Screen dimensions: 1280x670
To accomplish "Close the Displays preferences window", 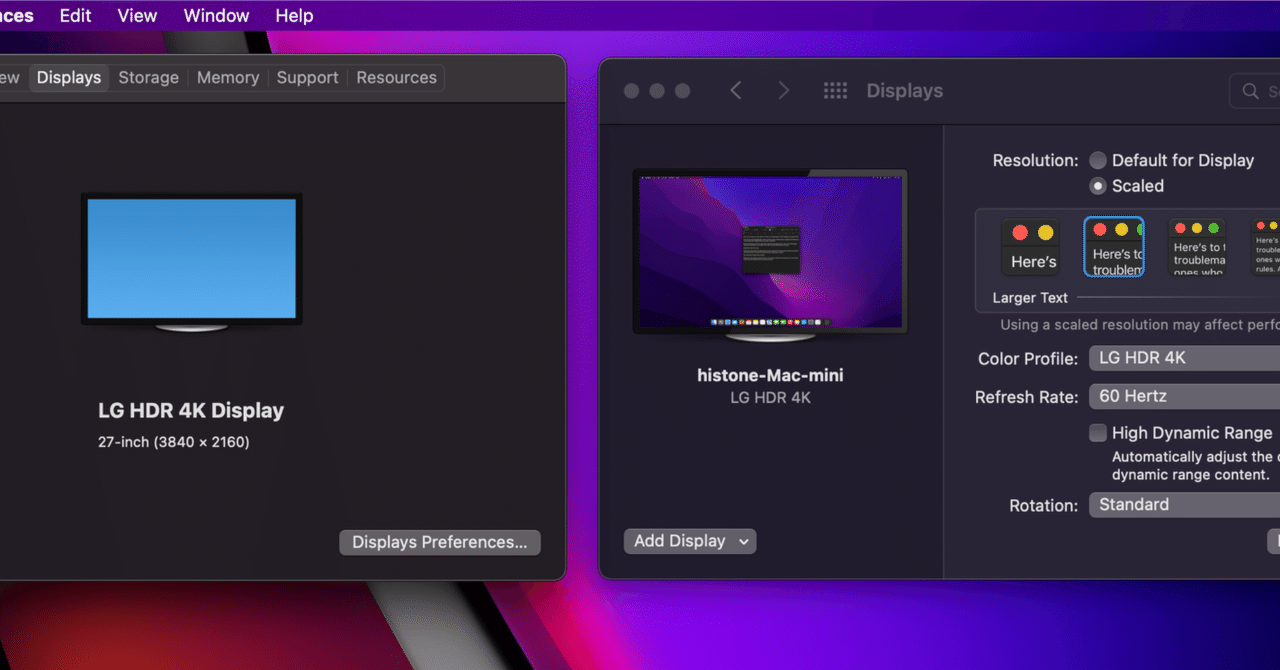I will (x=631, y=91).
